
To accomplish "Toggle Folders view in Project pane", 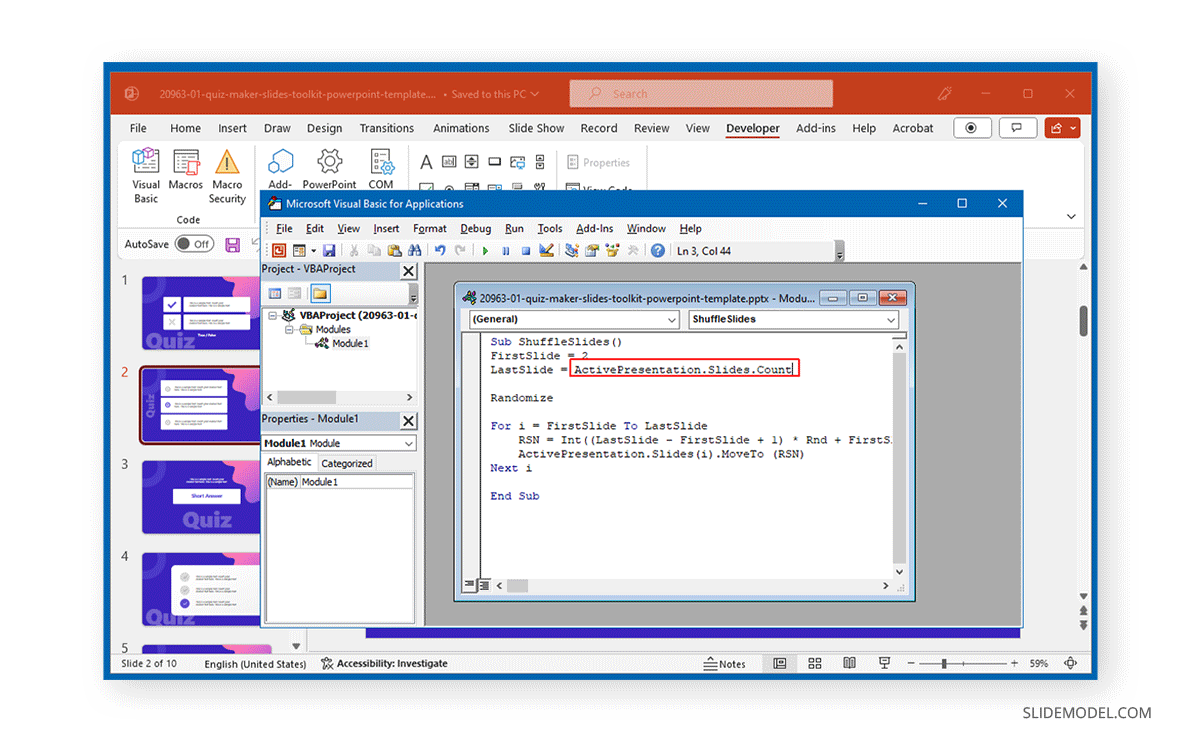I will (320, 293).
